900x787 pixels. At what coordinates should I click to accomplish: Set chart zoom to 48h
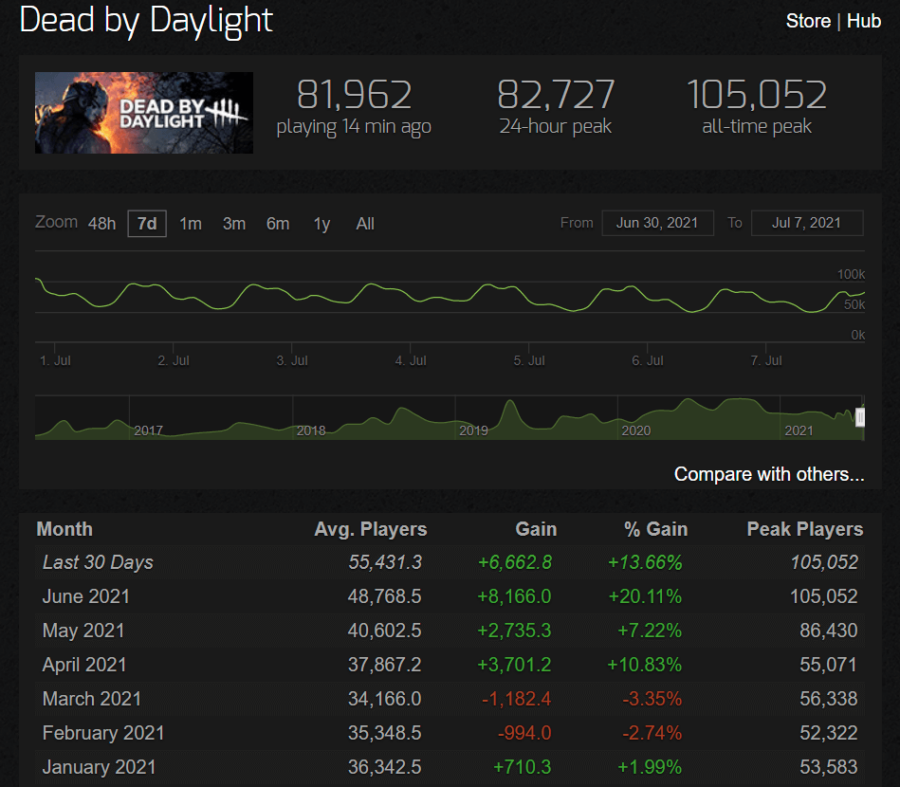tap(102, 223)
